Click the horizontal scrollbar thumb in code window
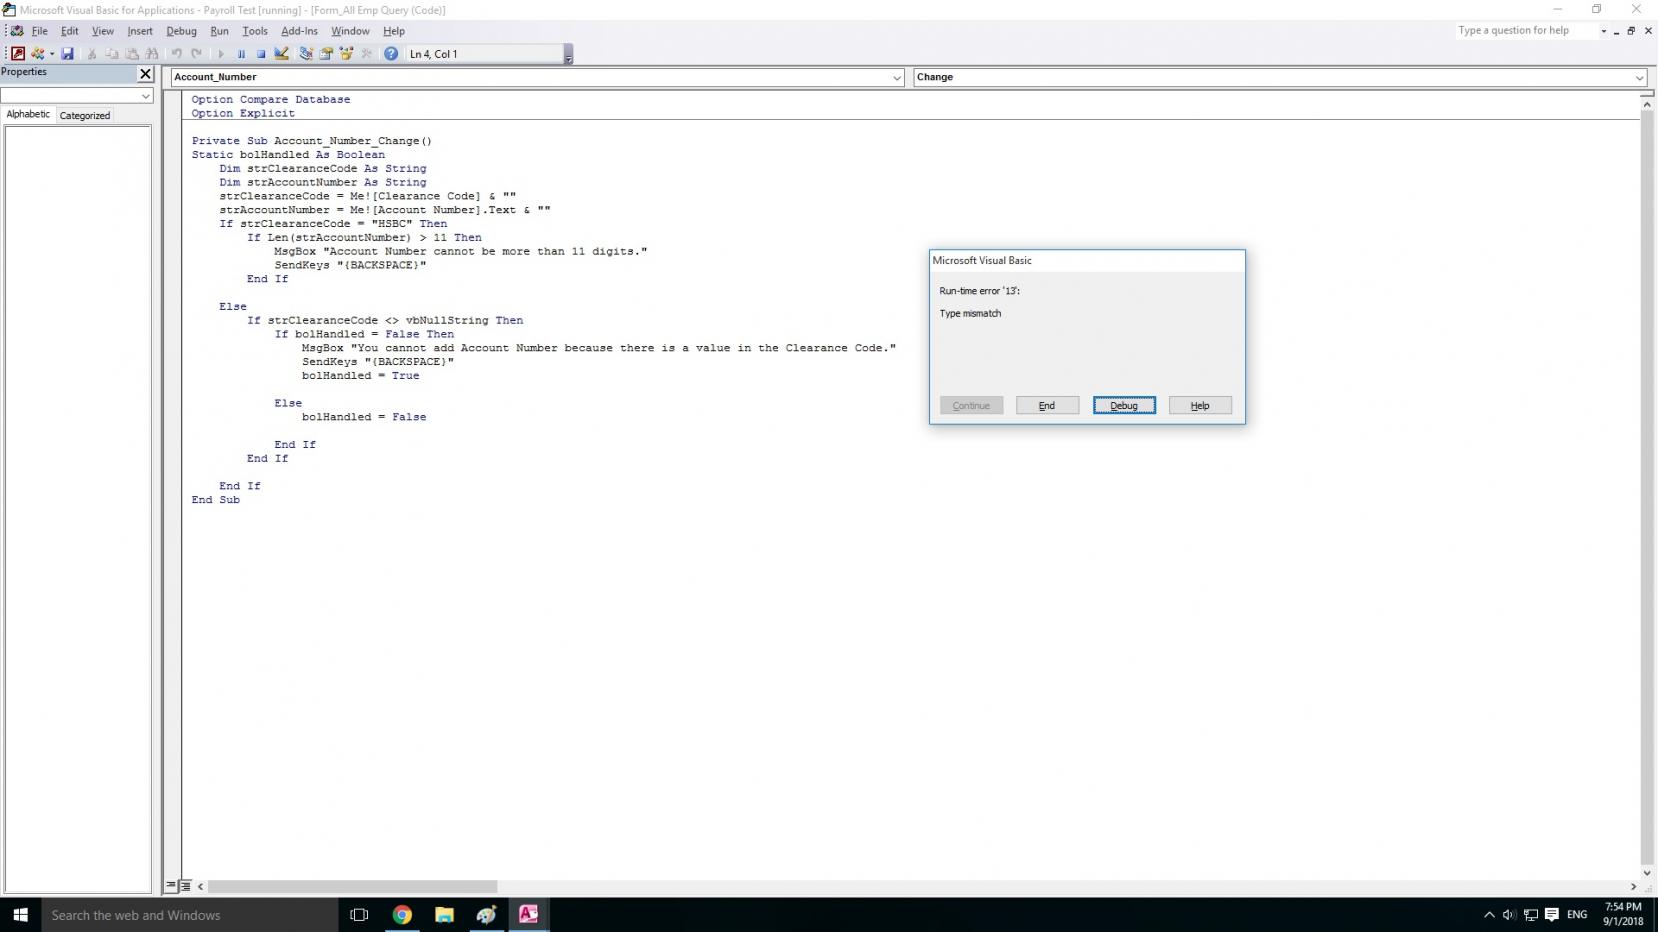Viewport: 1658px width, 932px height. (352, 886)
